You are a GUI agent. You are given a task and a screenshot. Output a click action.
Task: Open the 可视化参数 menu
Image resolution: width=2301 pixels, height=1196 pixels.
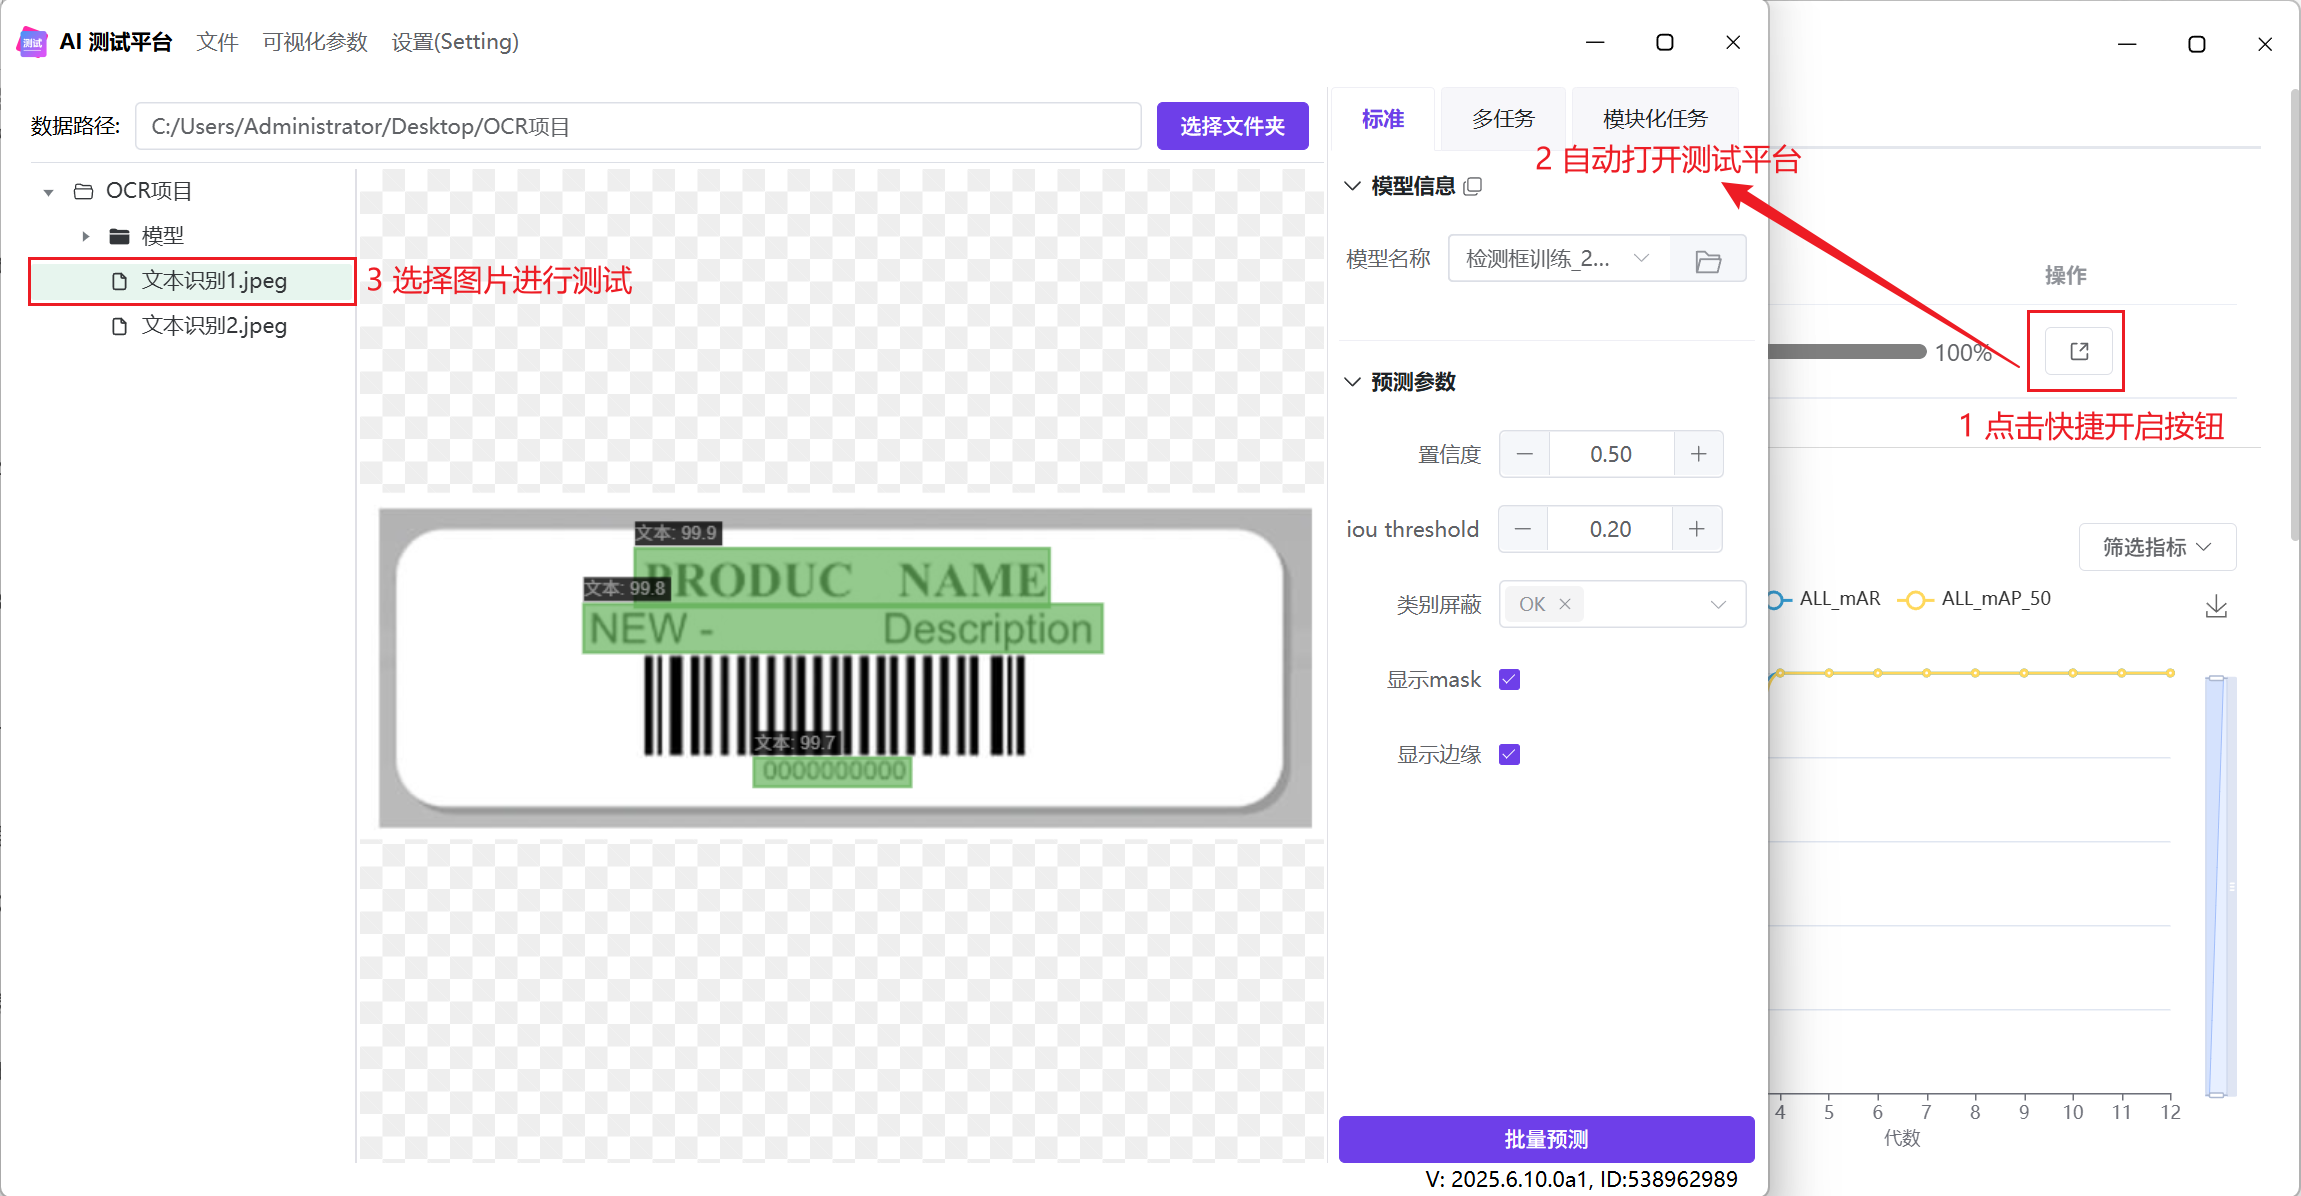315,42
